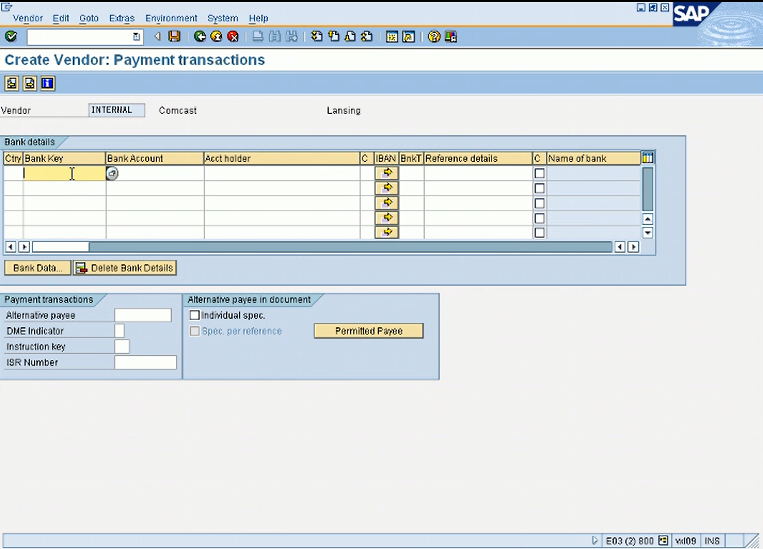The height and width of the screenshot is (549, 763).
Task: Click the yellow Exit arrow icon
Action: pos(216,37)
